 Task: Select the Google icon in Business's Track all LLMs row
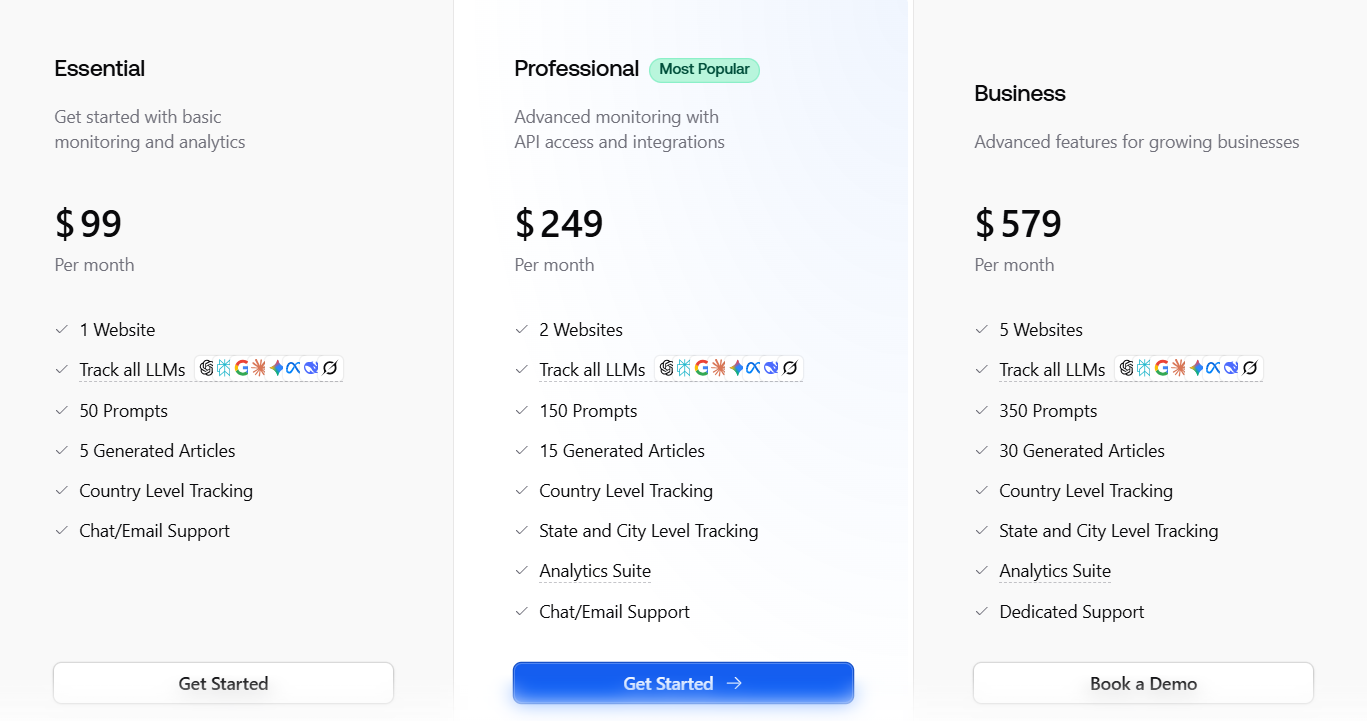click(x=1161, y=368)
